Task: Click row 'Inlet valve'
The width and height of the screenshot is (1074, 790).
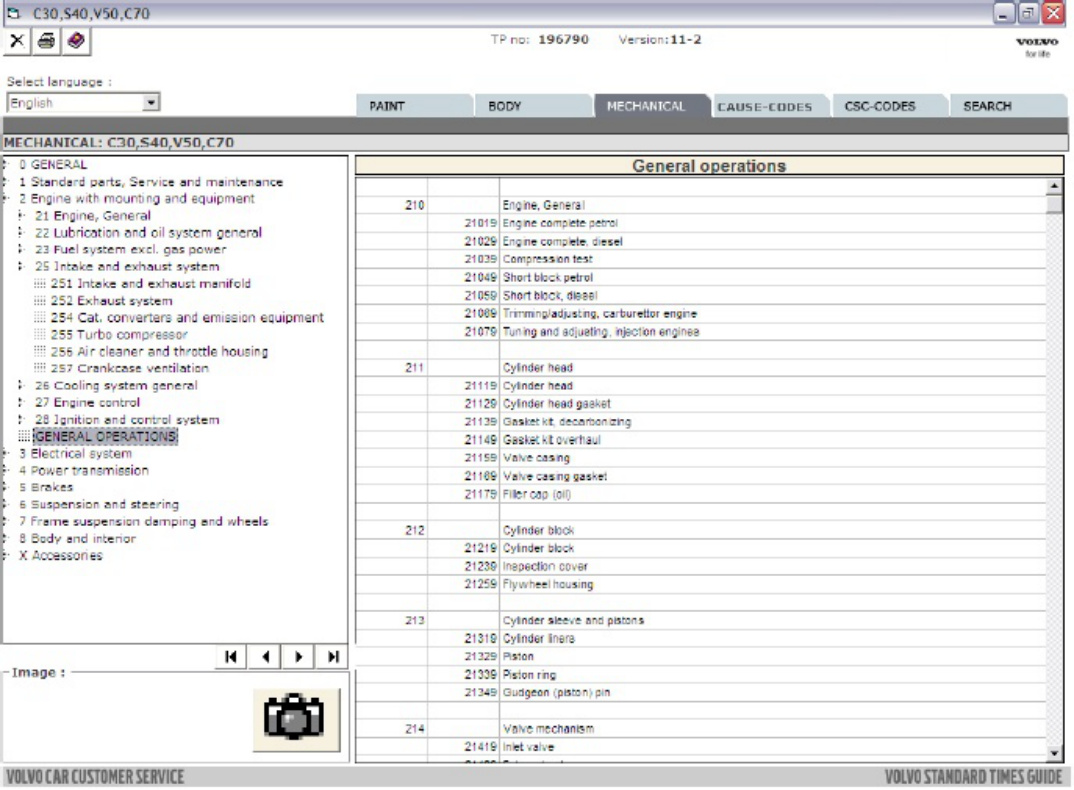Action: click(701, 747)
